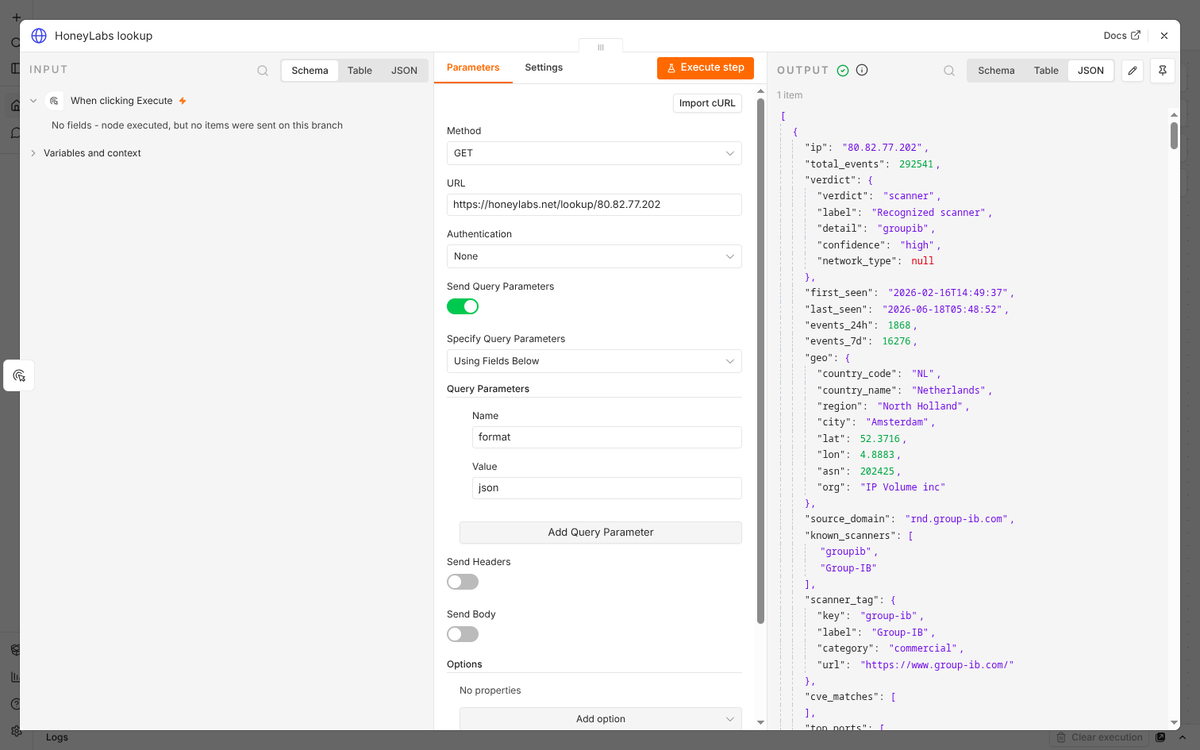This screenshot has height=750, width=1200.
Task: Open the Add option dropdown
Action: coord(600,719)
